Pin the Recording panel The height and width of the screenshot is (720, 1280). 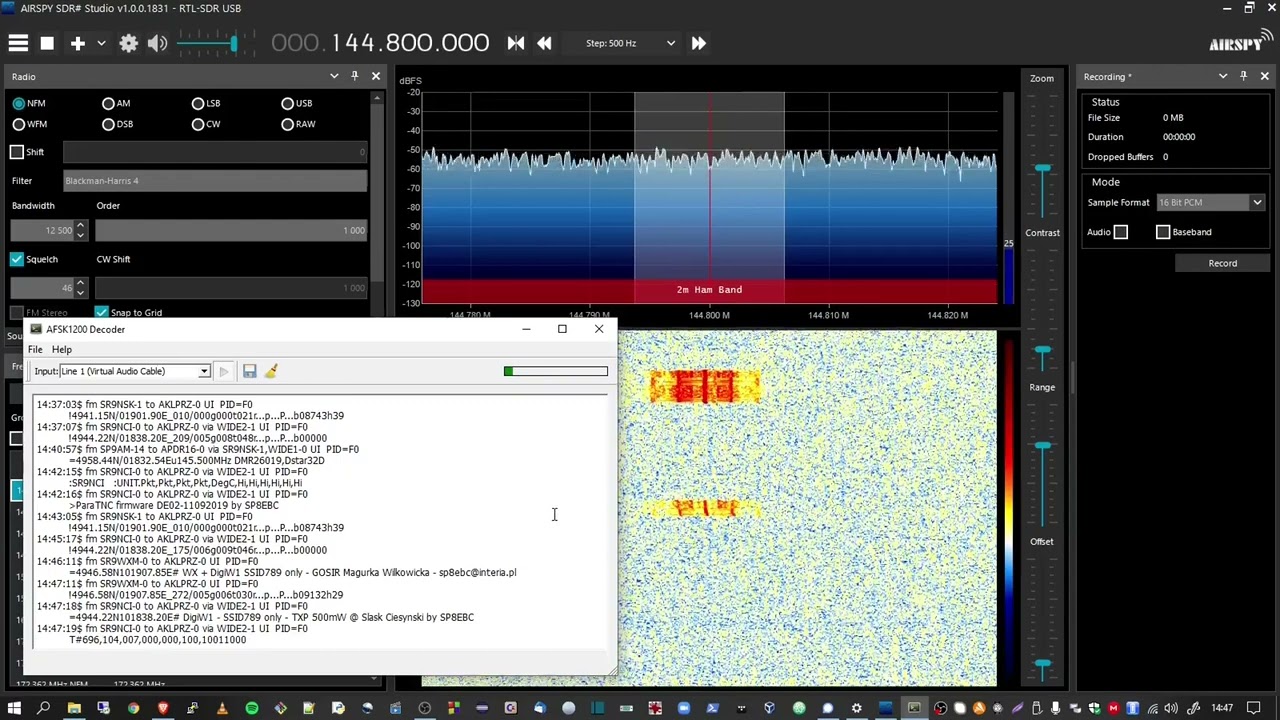[x=1243, y=76]
